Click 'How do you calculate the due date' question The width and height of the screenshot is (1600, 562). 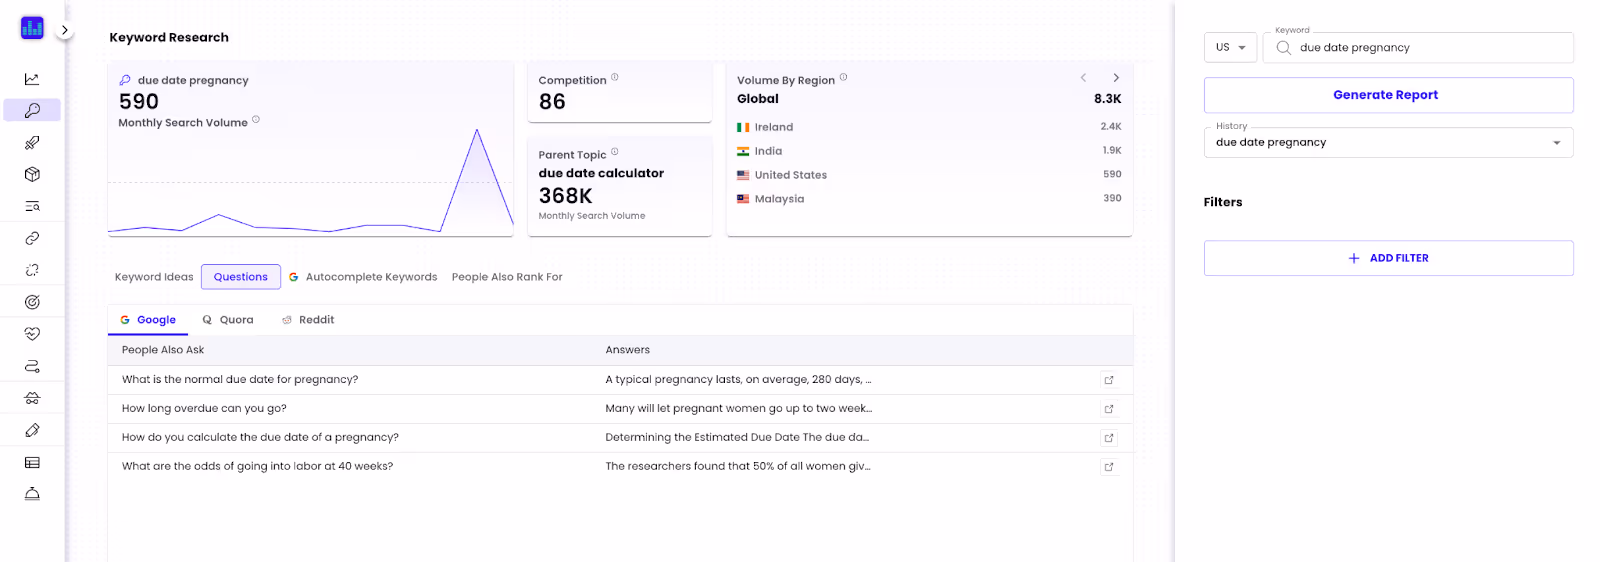tap(260, 438)
